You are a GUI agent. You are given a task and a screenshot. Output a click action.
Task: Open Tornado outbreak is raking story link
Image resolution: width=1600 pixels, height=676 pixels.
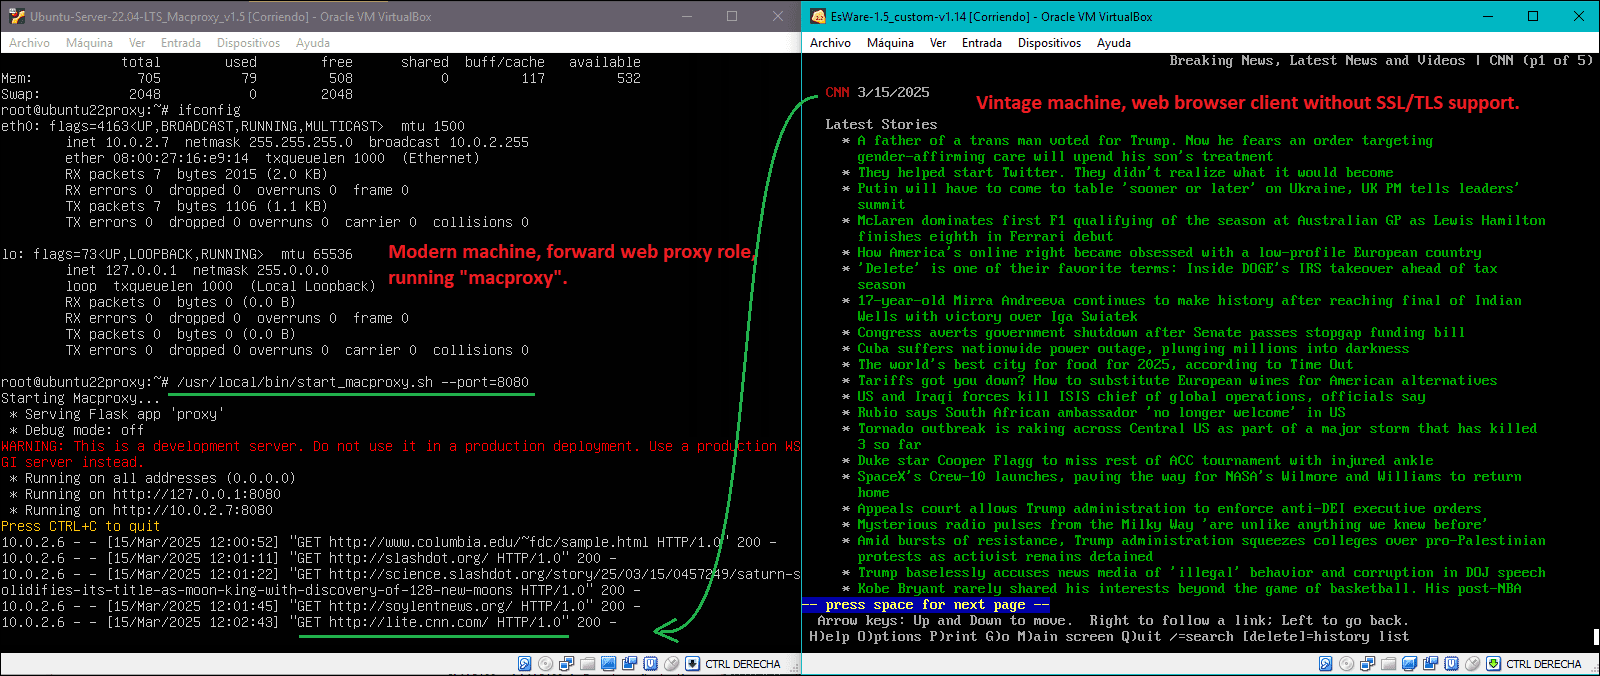pyautogui.click(x=1197, y=436)
